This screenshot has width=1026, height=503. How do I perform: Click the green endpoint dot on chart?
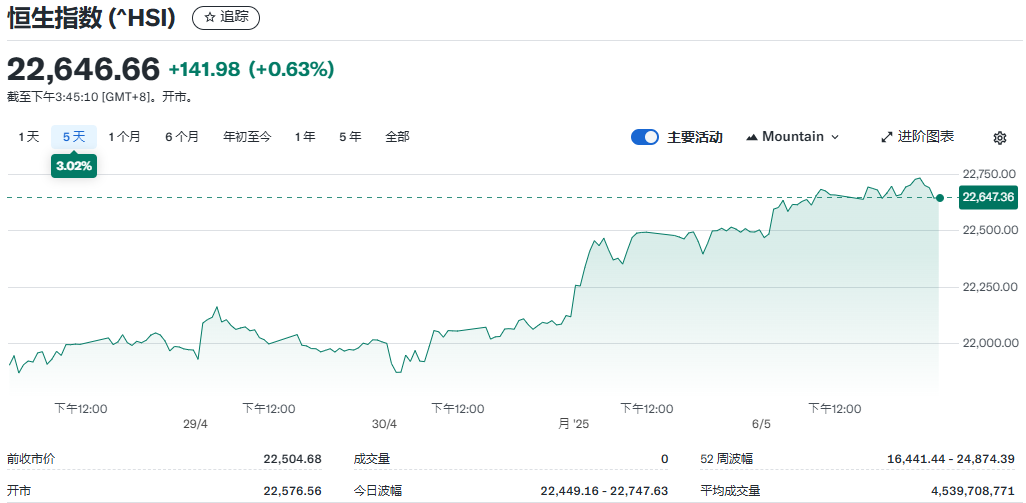(x=940, y=198)
